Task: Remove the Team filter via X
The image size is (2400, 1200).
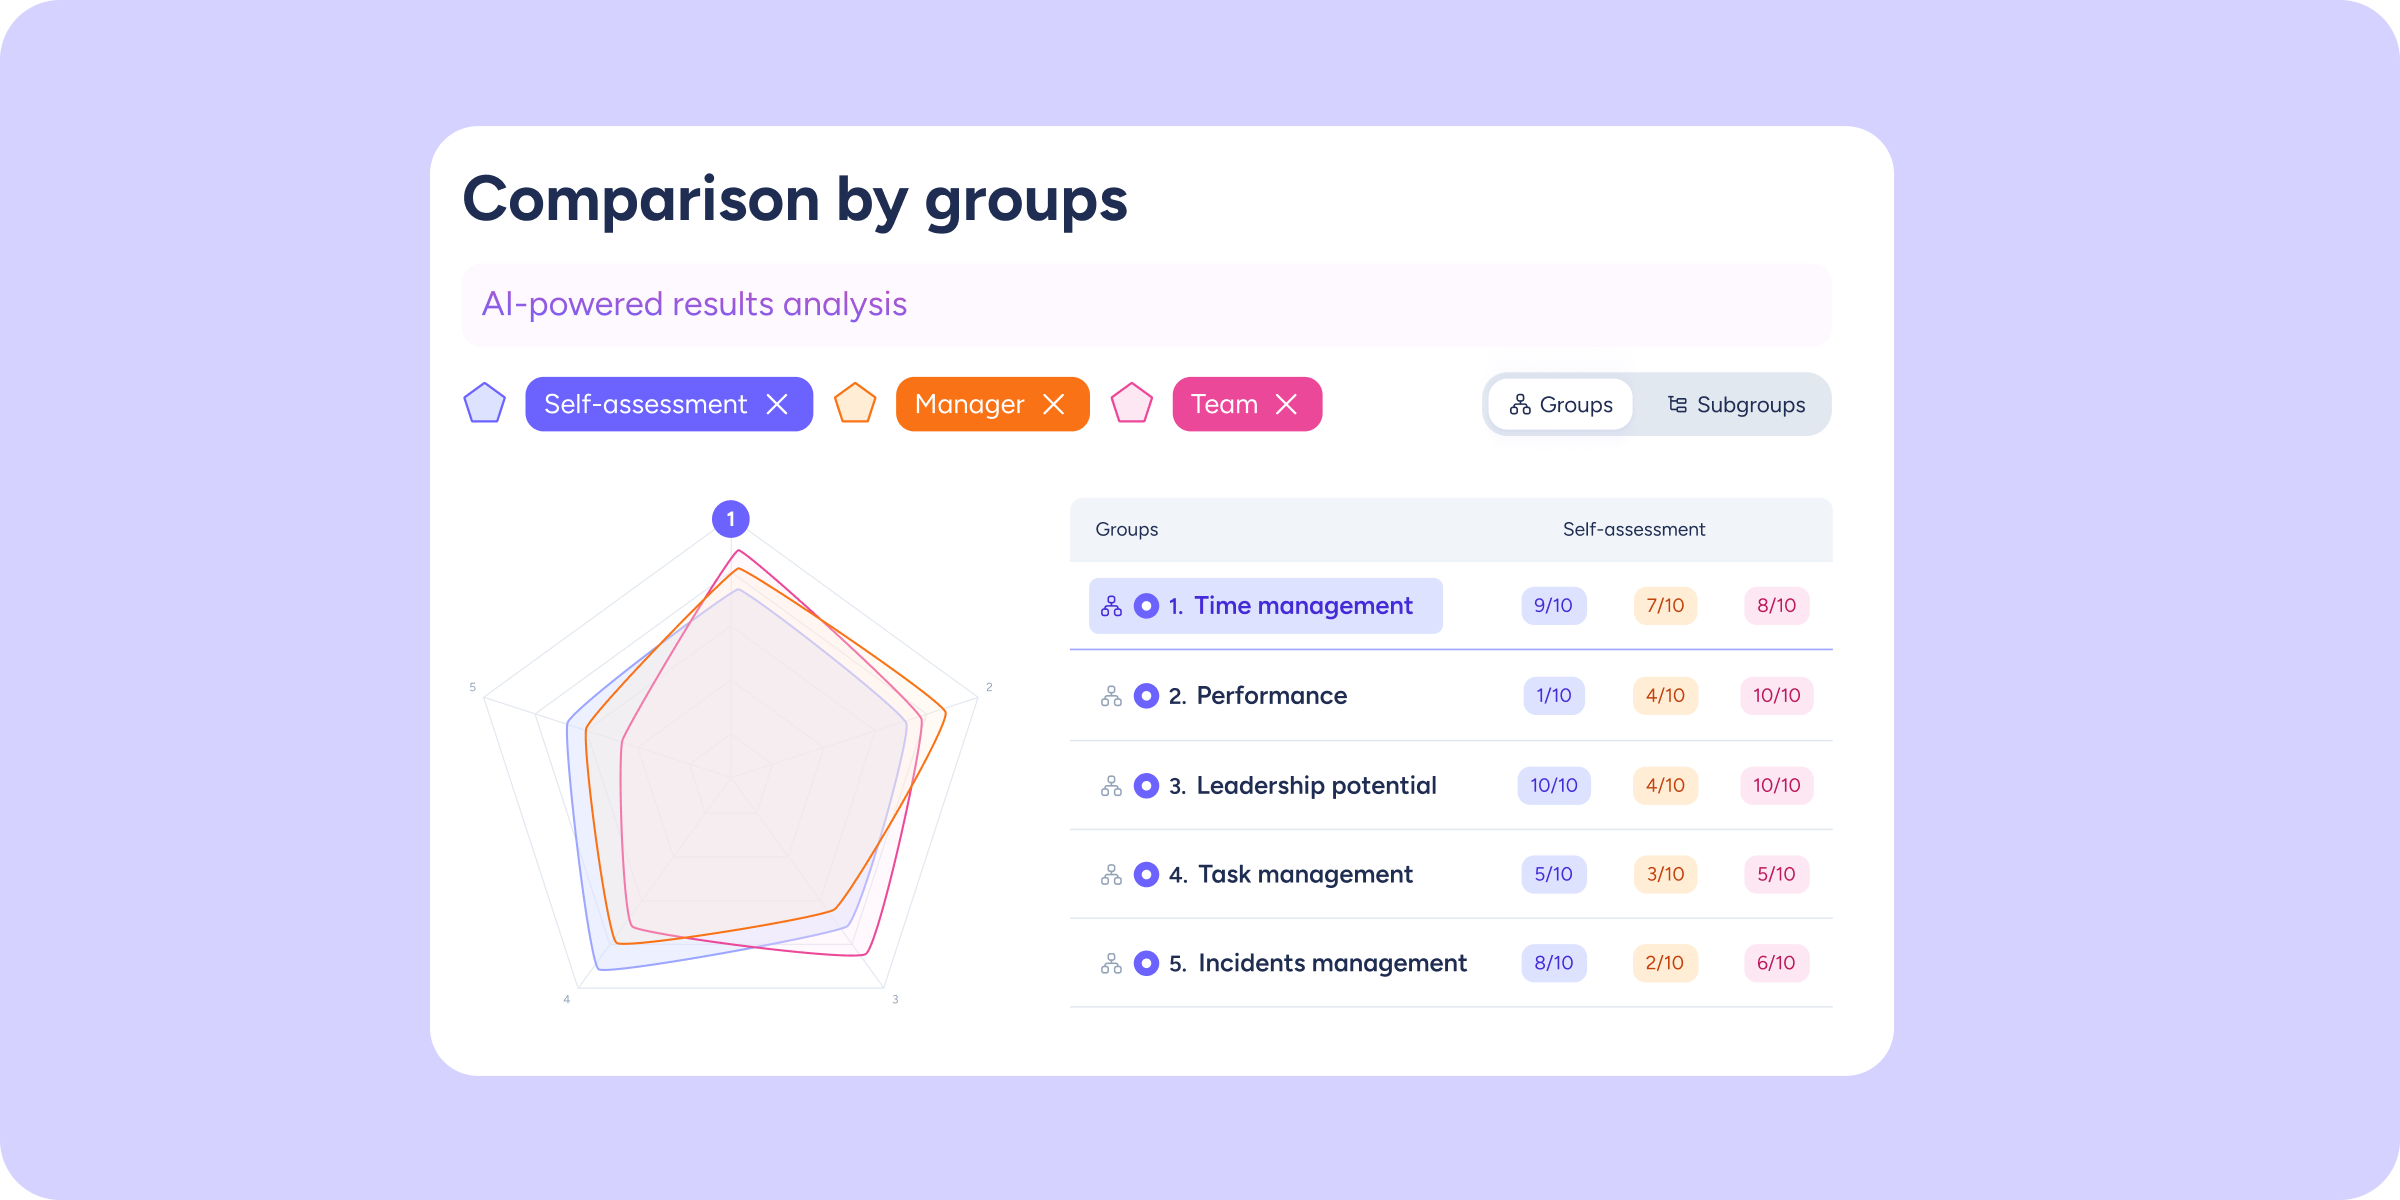Action: click(x=1287, y=404)
